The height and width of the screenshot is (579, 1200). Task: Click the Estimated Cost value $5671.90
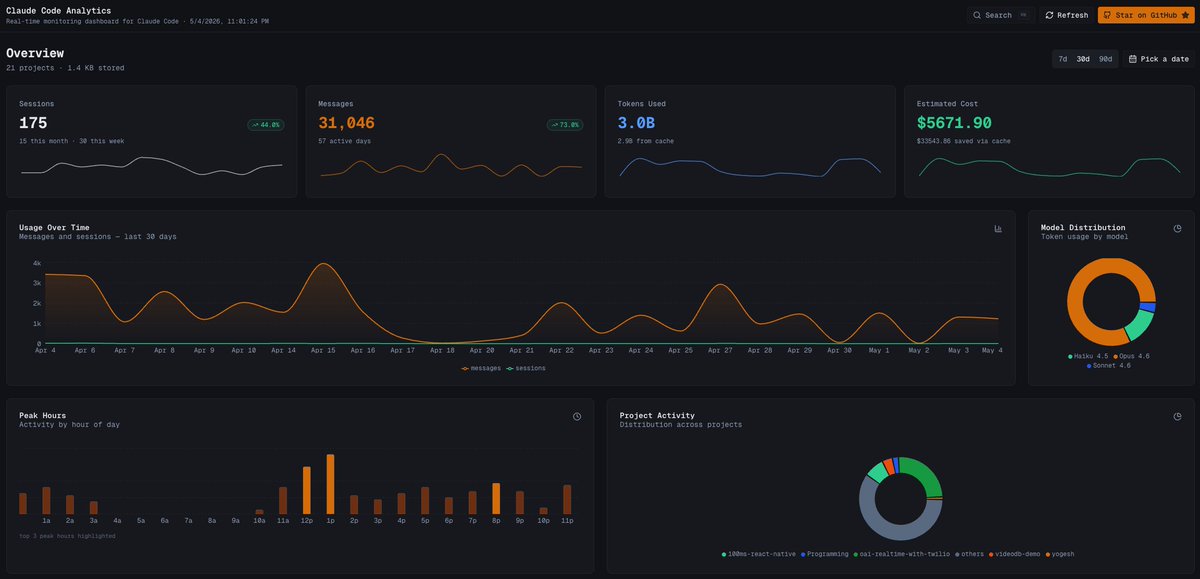[954, 123]
